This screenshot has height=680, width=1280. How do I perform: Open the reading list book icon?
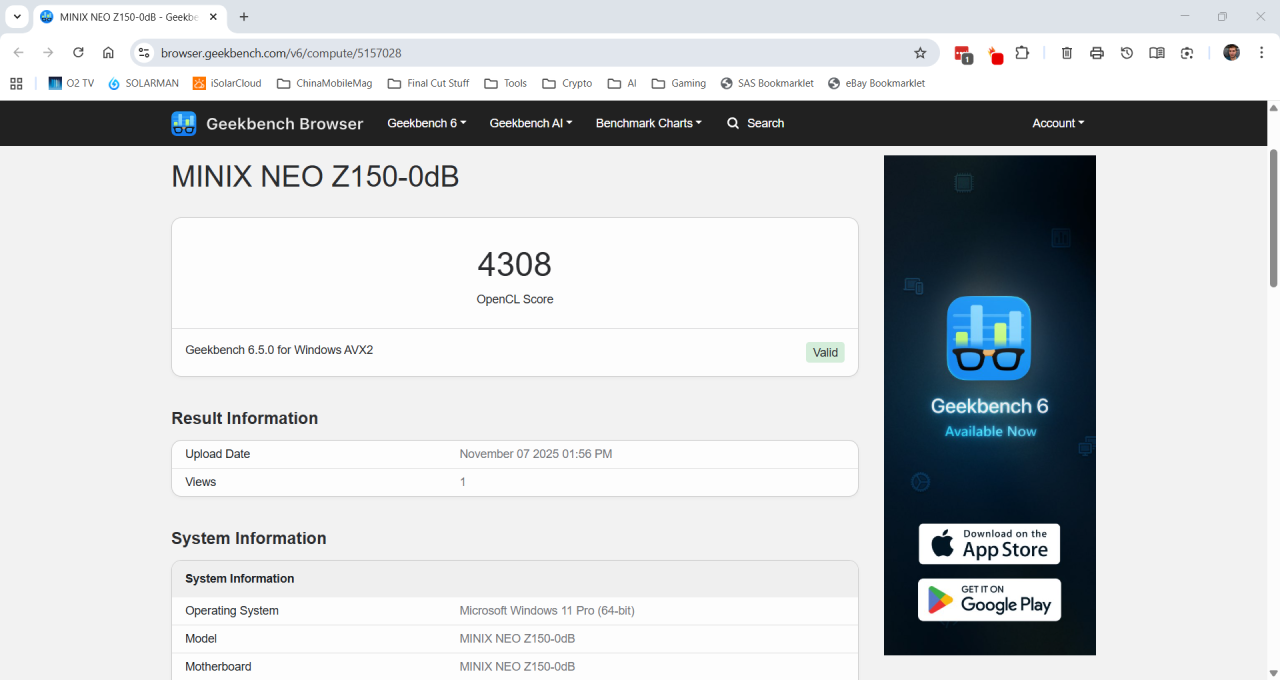pyautogui.click(x=1156, y=52)
